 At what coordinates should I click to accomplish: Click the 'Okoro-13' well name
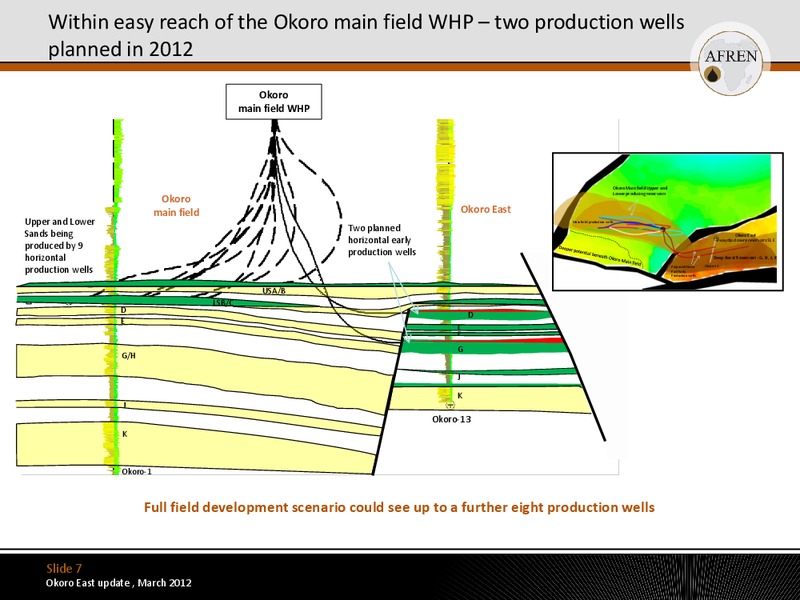coord(452,419)
